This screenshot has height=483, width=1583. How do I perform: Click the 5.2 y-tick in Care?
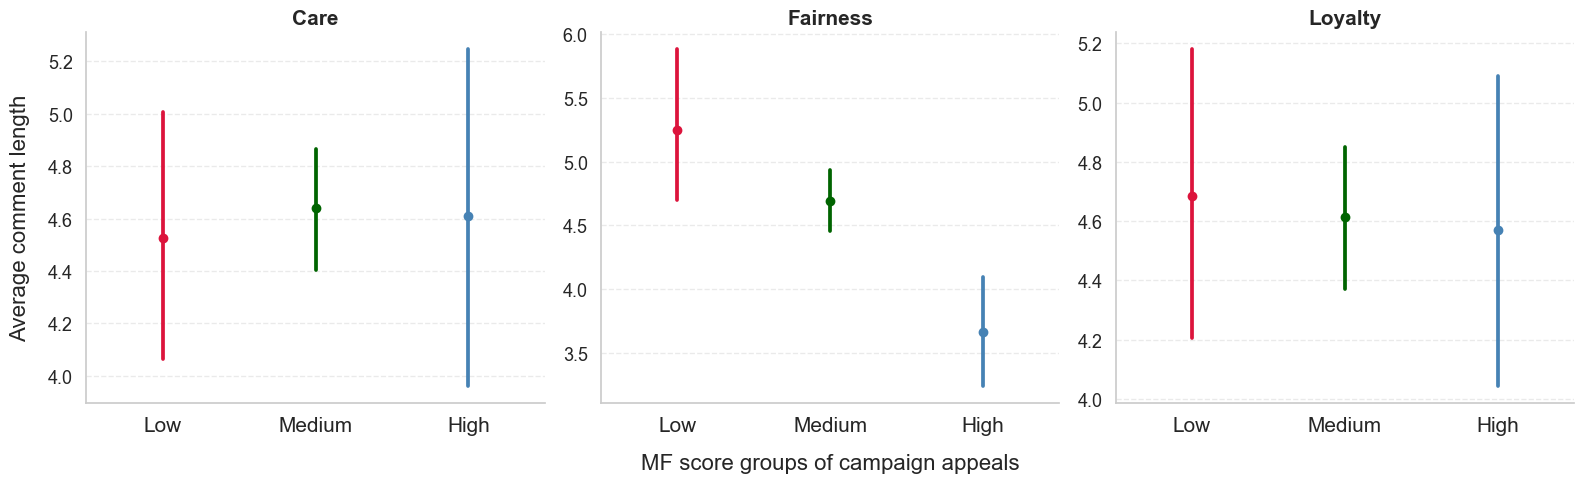click(60, 62)
